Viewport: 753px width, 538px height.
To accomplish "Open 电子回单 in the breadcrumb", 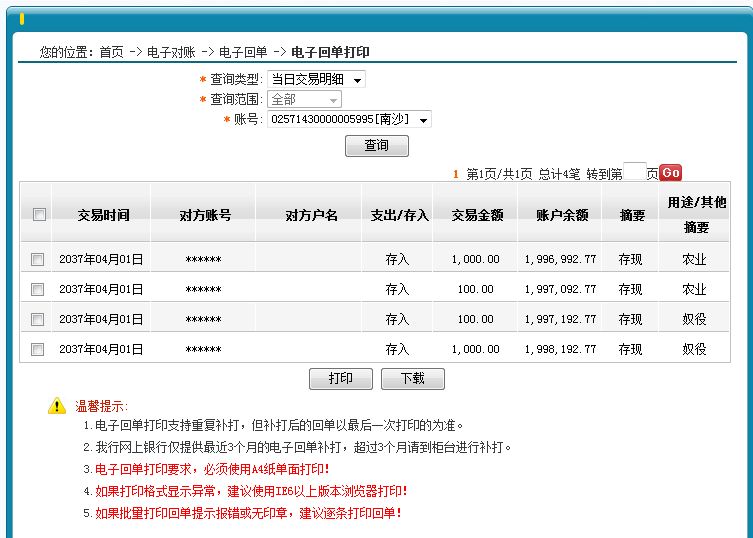I will (243, 52).
